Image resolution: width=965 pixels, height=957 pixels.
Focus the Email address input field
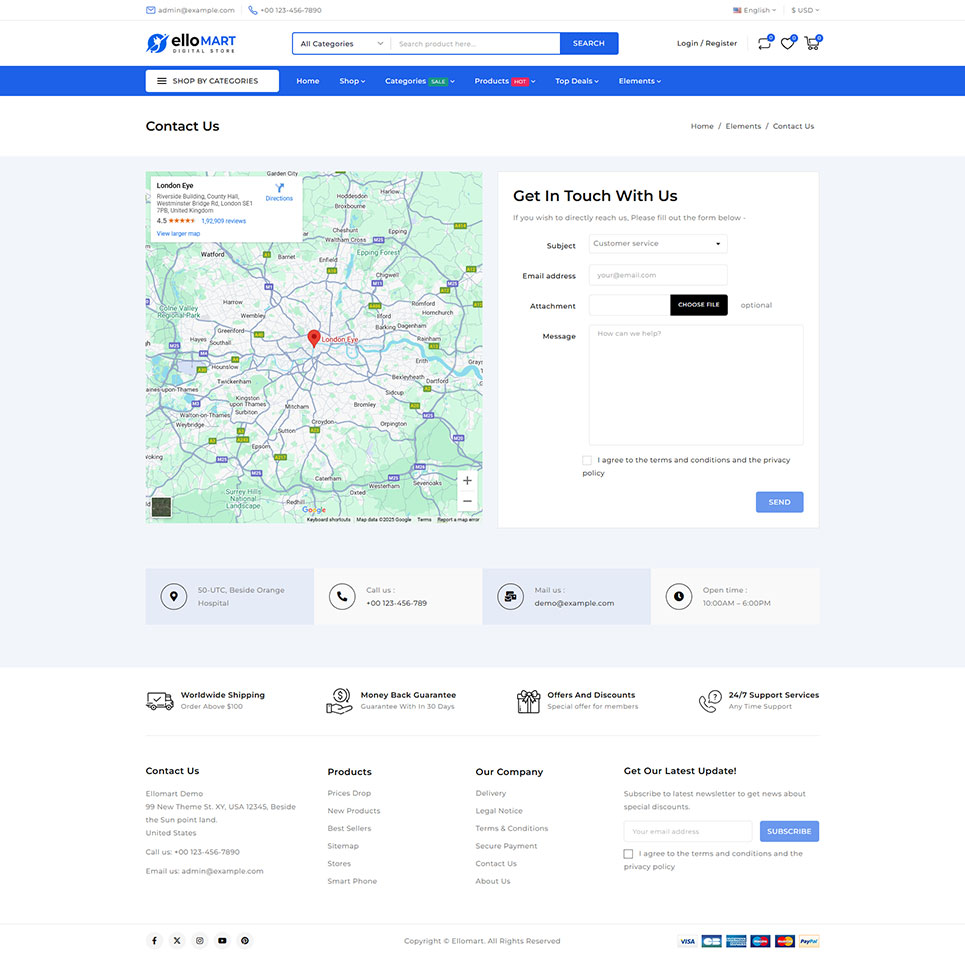[x=657, y=275]
